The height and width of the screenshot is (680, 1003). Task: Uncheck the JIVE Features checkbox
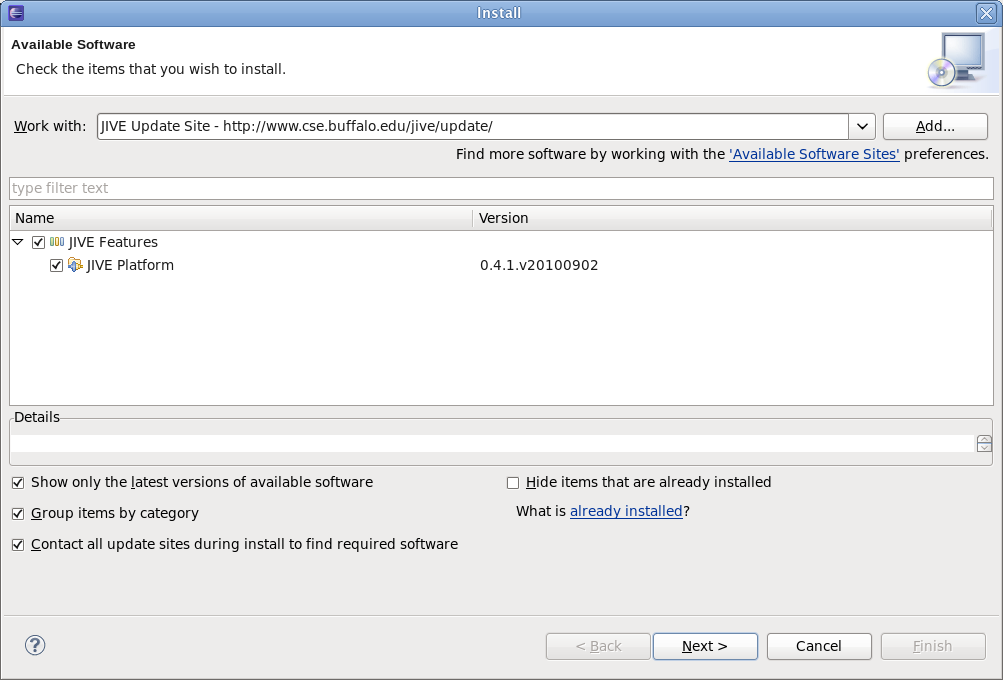pyautogui.click(x=39, y=242)
